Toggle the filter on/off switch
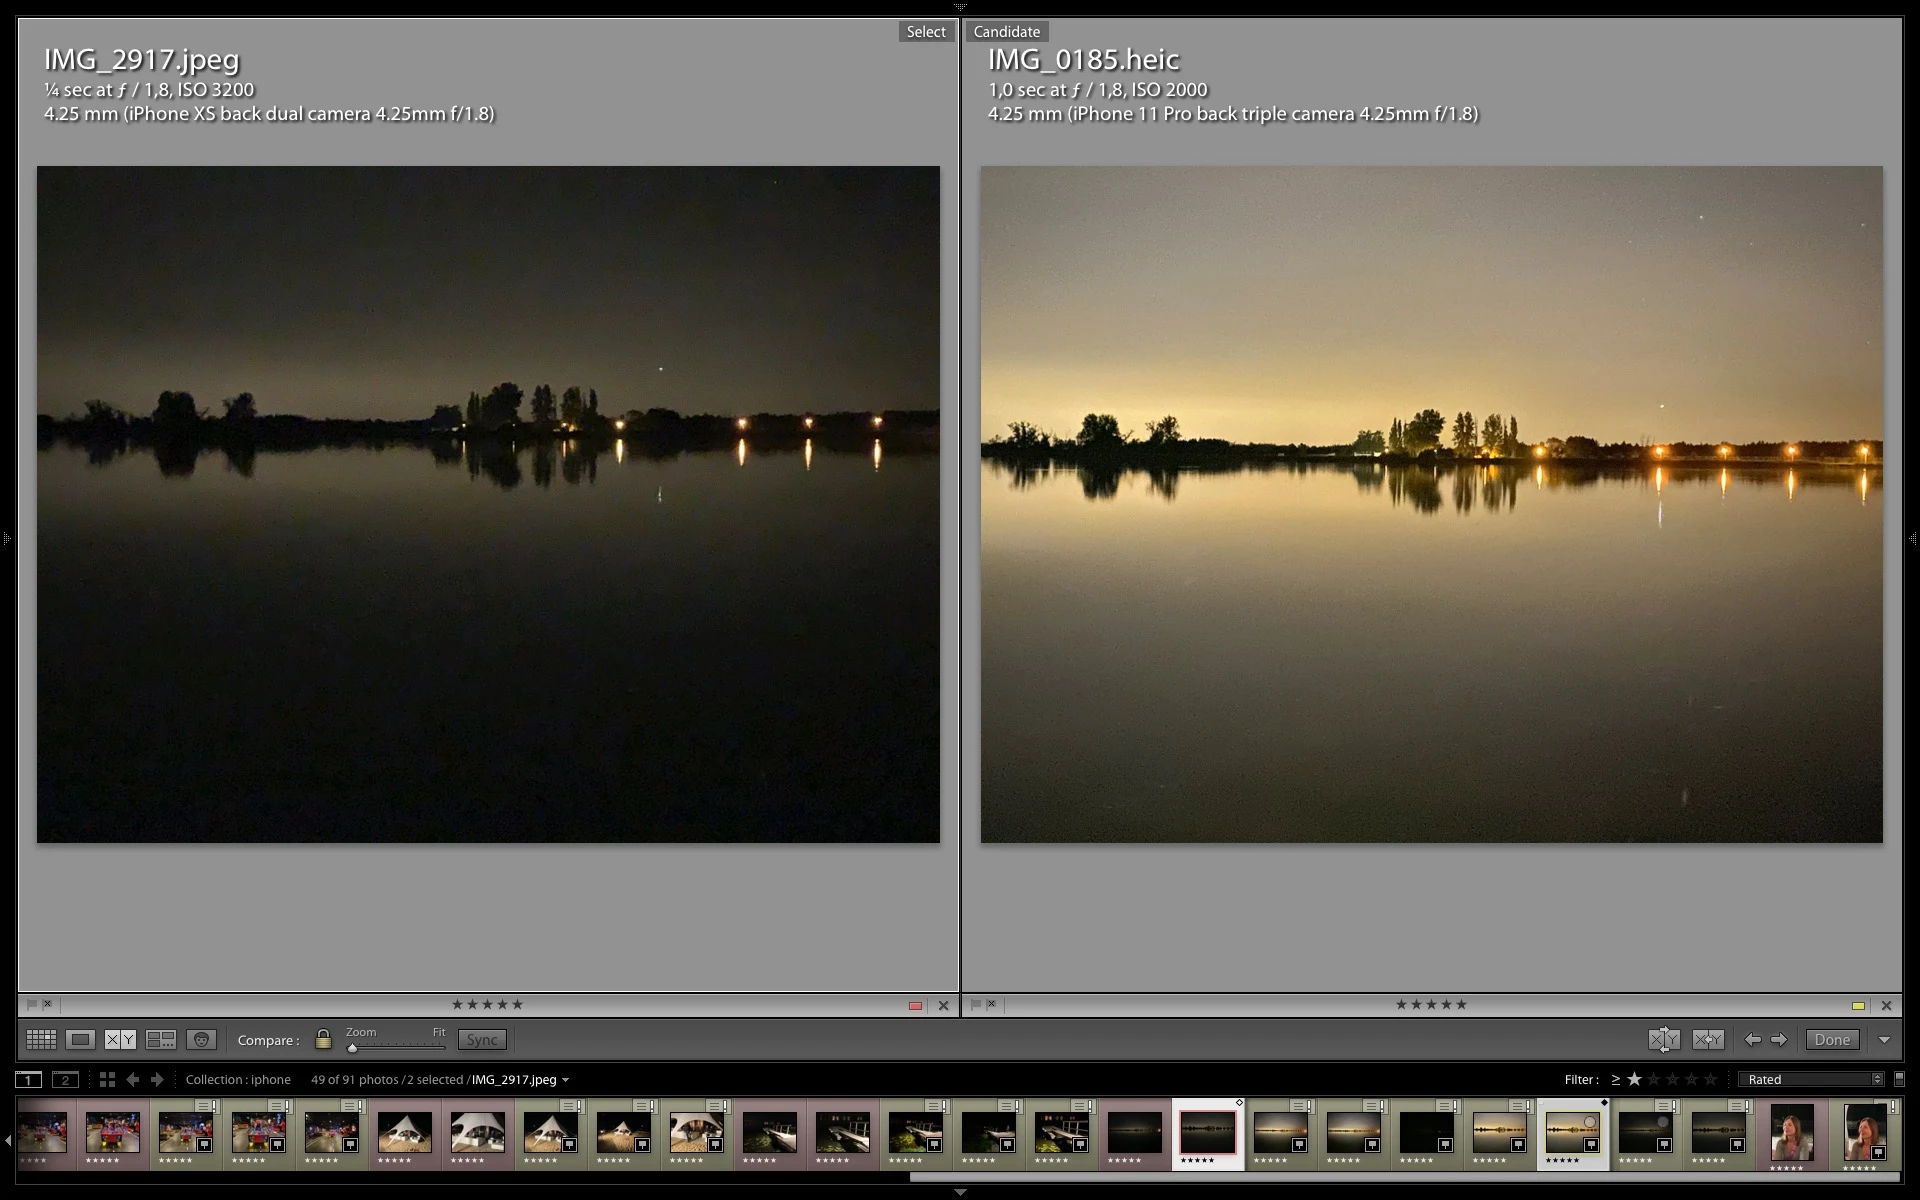This screenshot has height=1200, width=1920. (1899, 1079)
